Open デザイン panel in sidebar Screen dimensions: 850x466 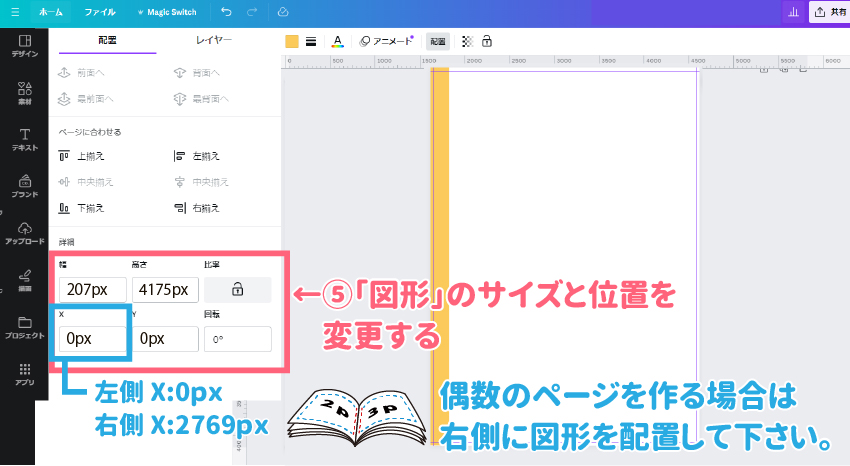click(x=24, y=46)
